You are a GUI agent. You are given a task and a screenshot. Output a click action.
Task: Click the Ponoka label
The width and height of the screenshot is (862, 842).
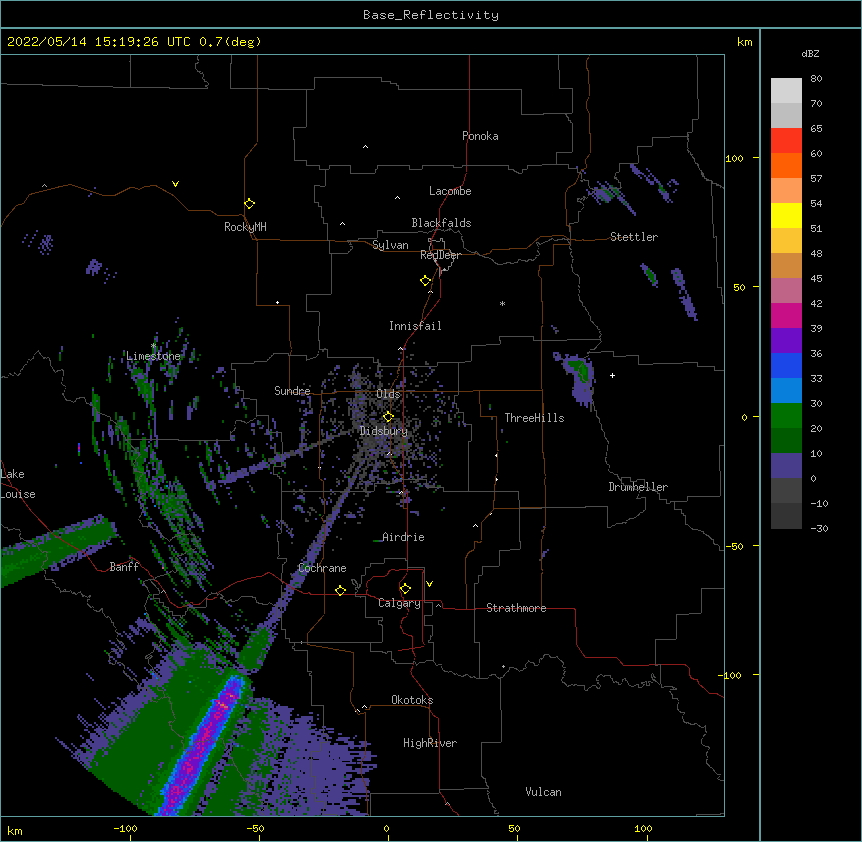pyautogui.click(x=480, y=136)
